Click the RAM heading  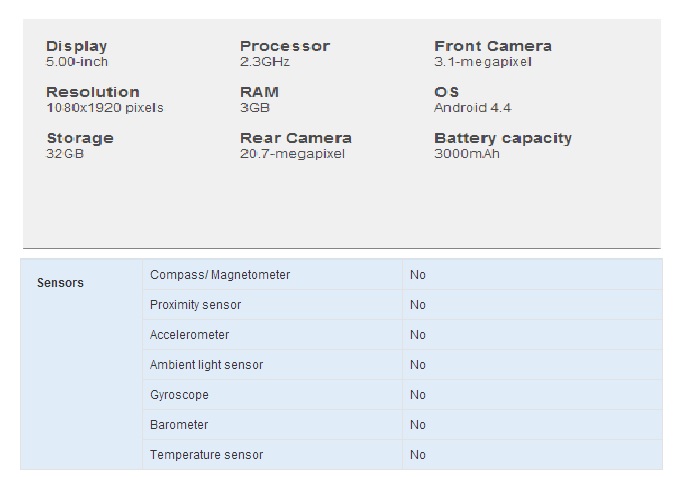[259, 92]
